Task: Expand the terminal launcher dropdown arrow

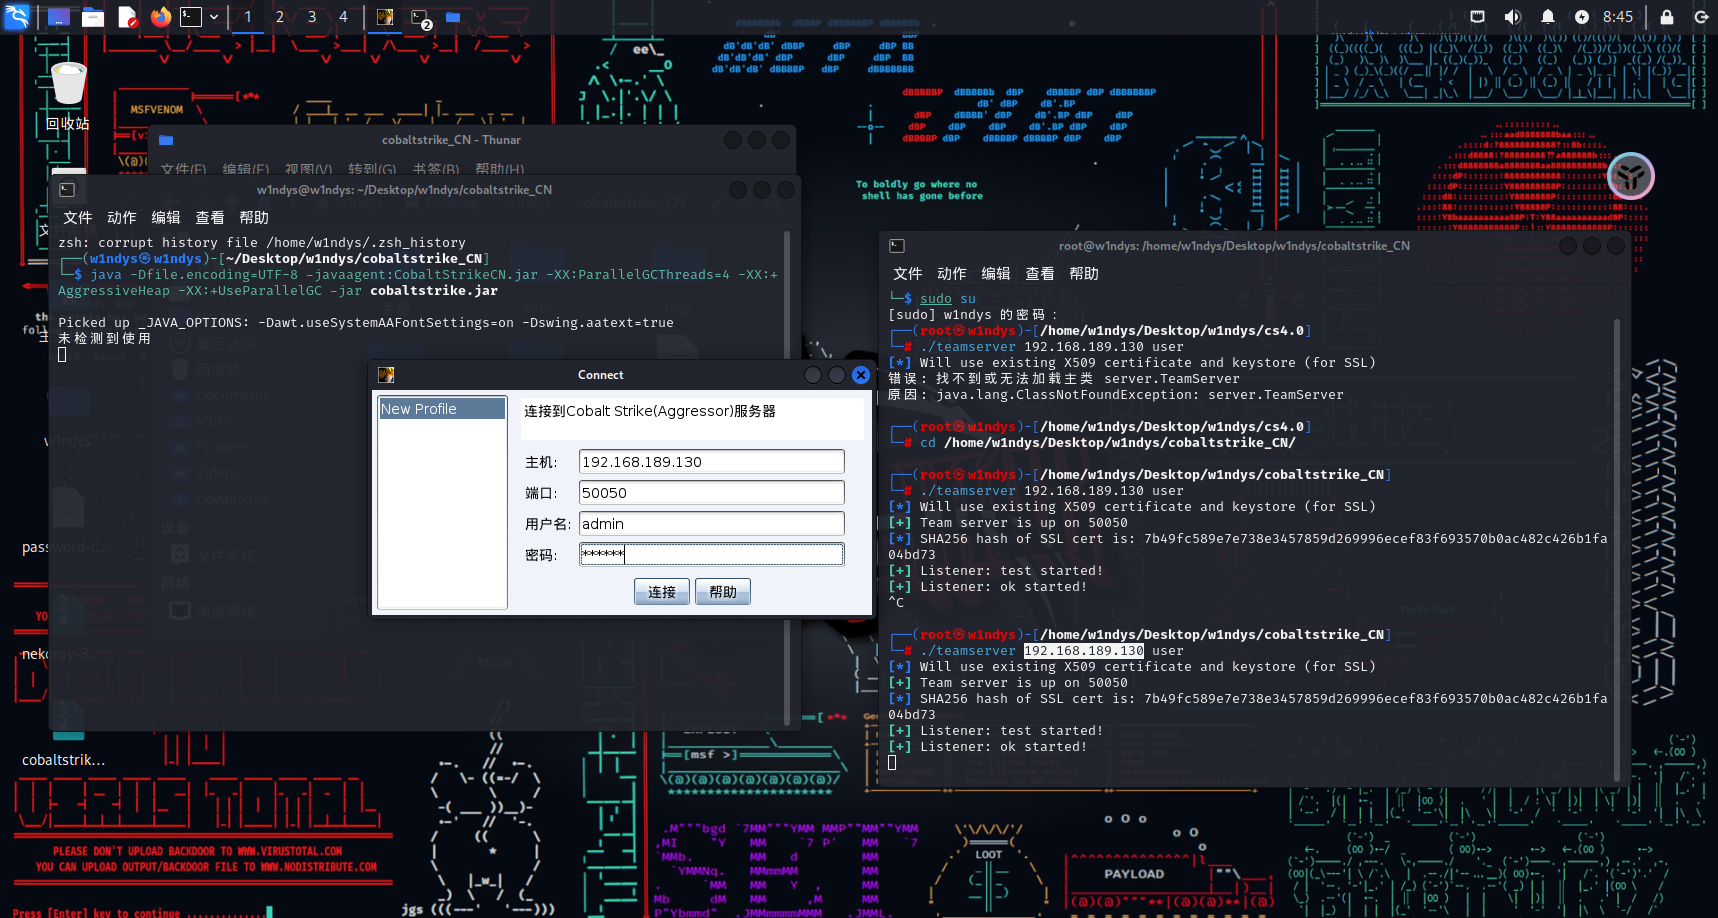Action: tap(214, 17)
